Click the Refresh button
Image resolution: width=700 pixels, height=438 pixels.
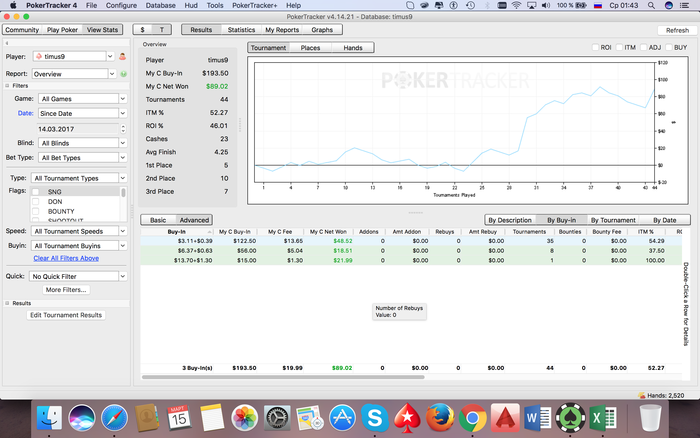point(677,30)
